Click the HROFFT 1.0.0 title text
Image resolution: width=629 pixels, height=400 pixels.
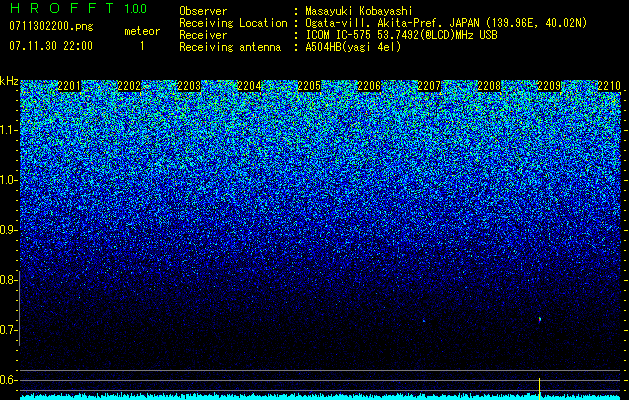78,8
